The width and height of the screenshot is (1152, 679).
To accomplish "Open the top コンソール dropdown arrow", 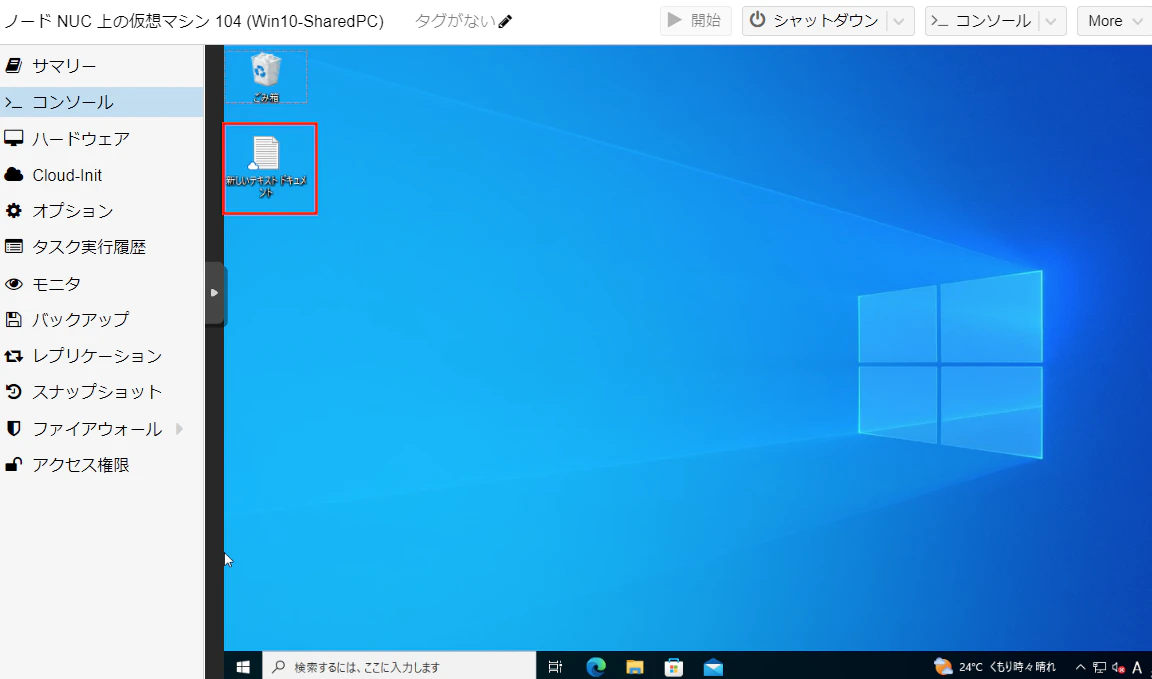I will point(1052,21).
